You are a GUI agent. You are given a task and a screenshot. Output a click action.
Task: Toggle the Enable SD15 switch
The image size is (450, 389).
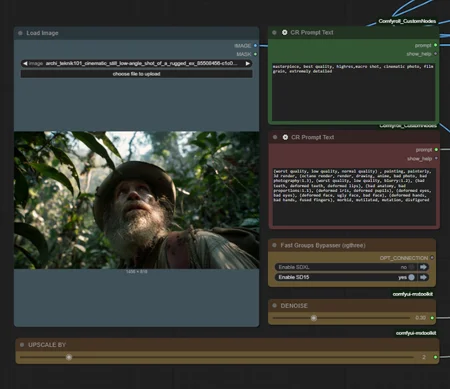click(x=412, y=277)
